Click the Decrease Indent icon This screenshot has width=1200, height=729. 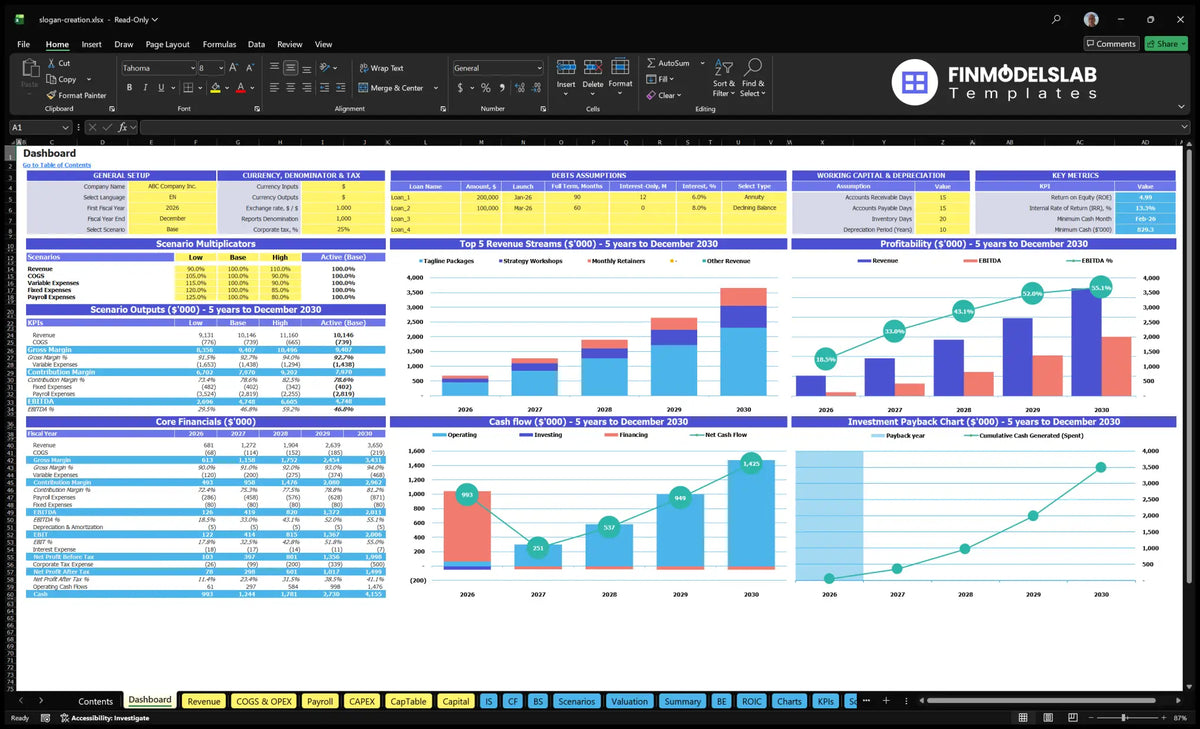326,88
